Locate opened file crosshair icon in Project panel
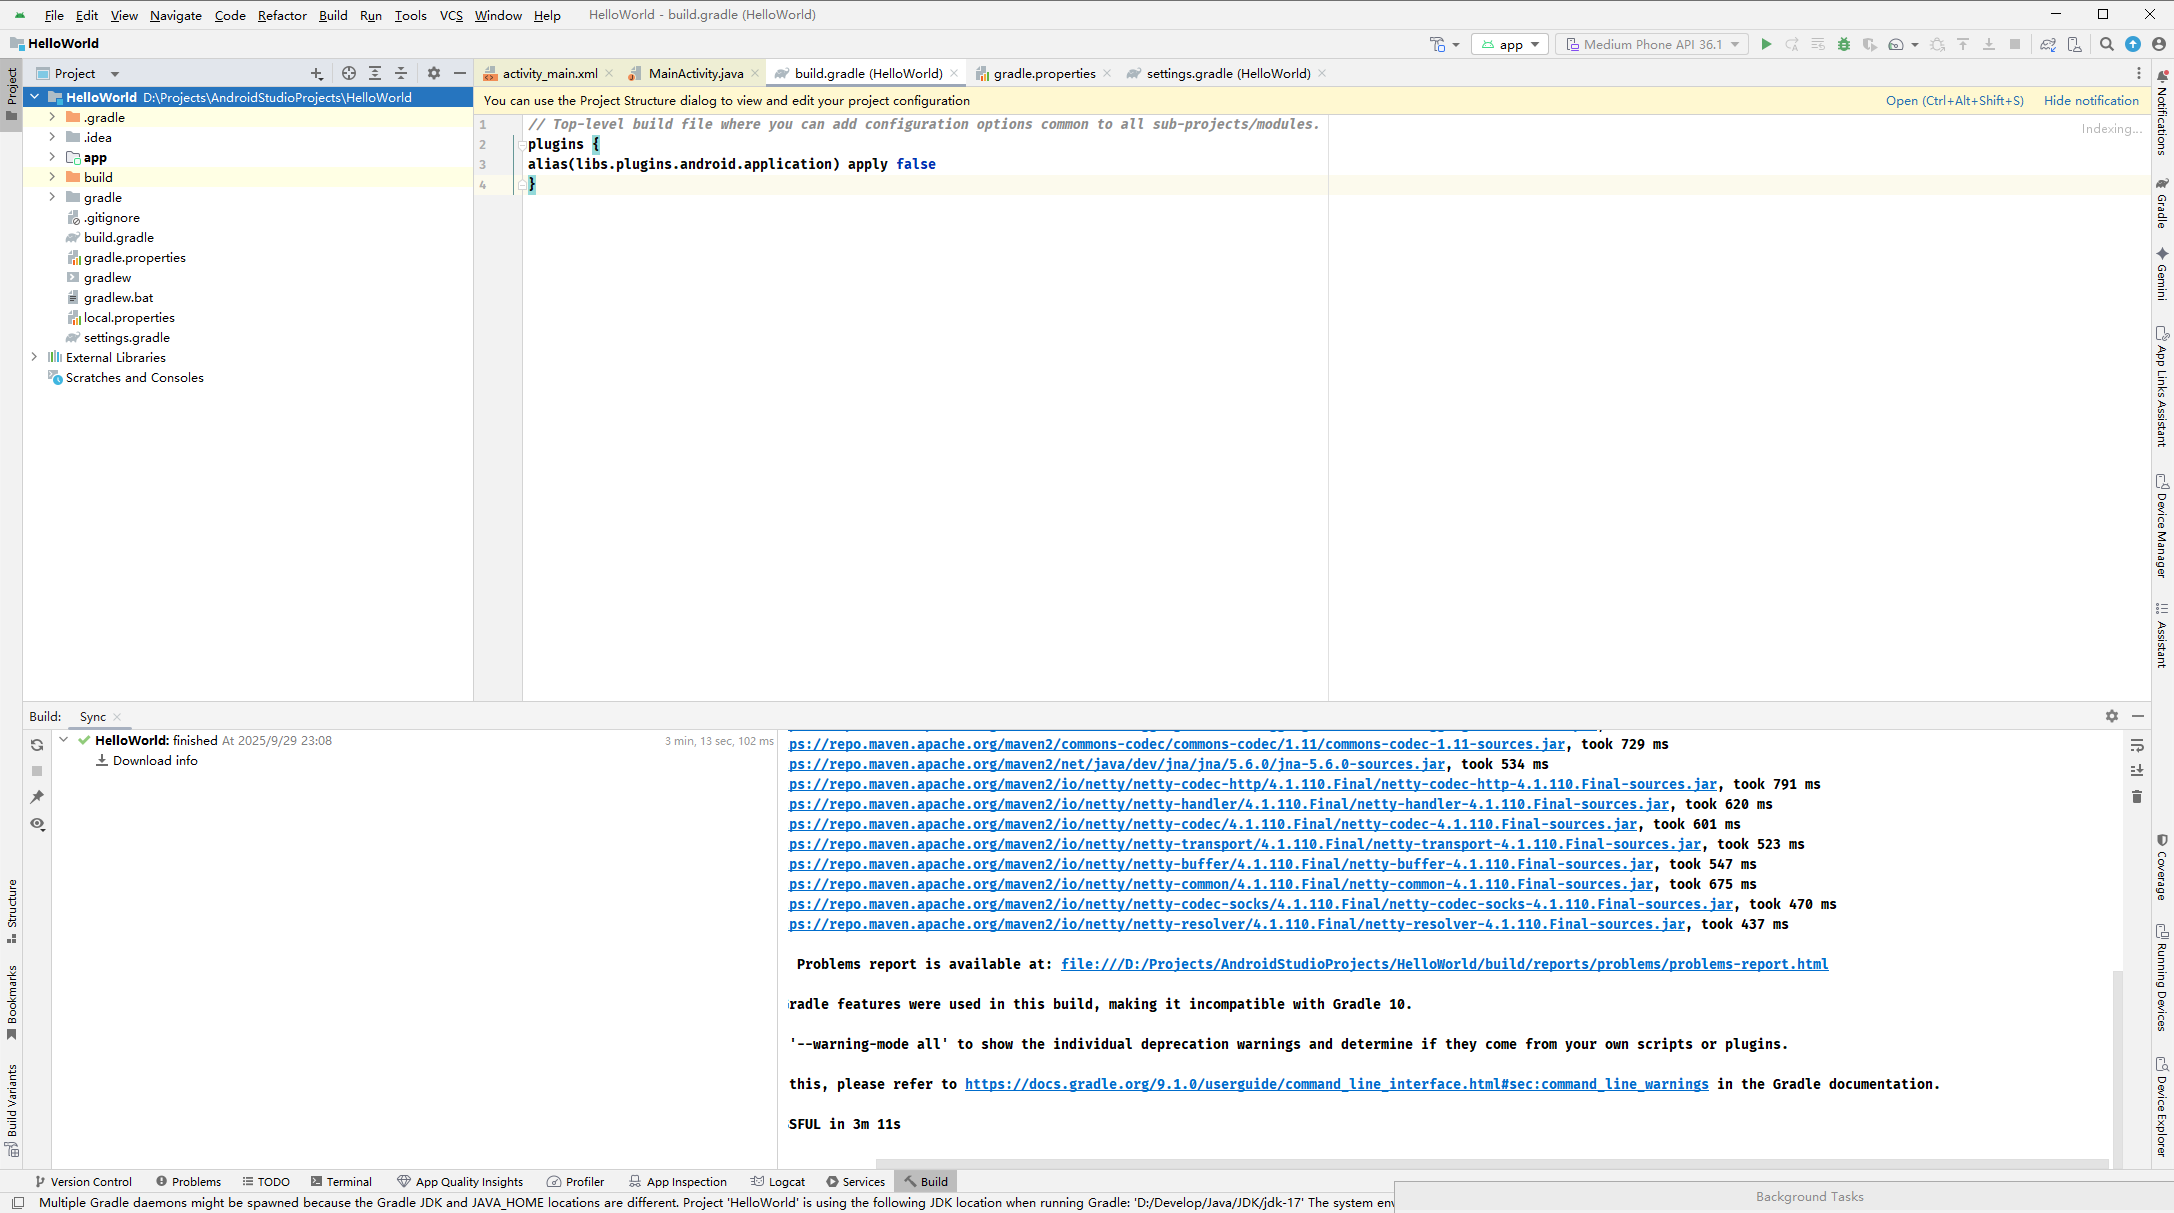 click(348, 73)
